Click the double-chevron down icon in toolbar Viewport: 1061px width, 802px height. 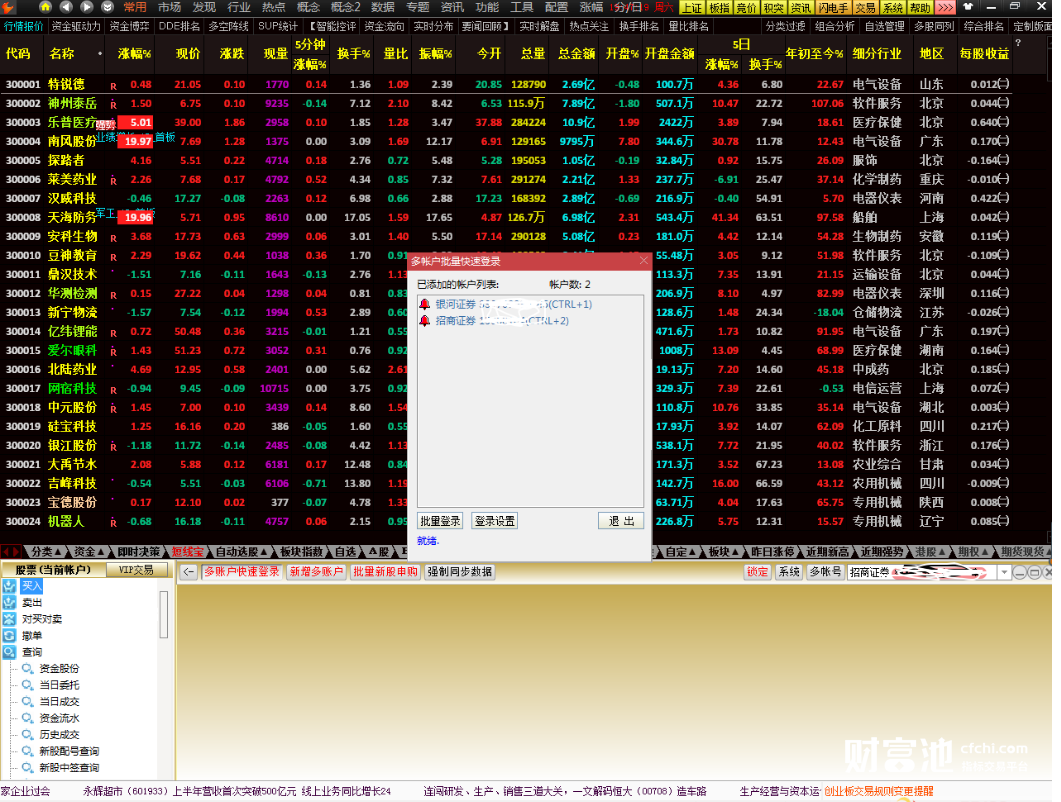[108, 7]
